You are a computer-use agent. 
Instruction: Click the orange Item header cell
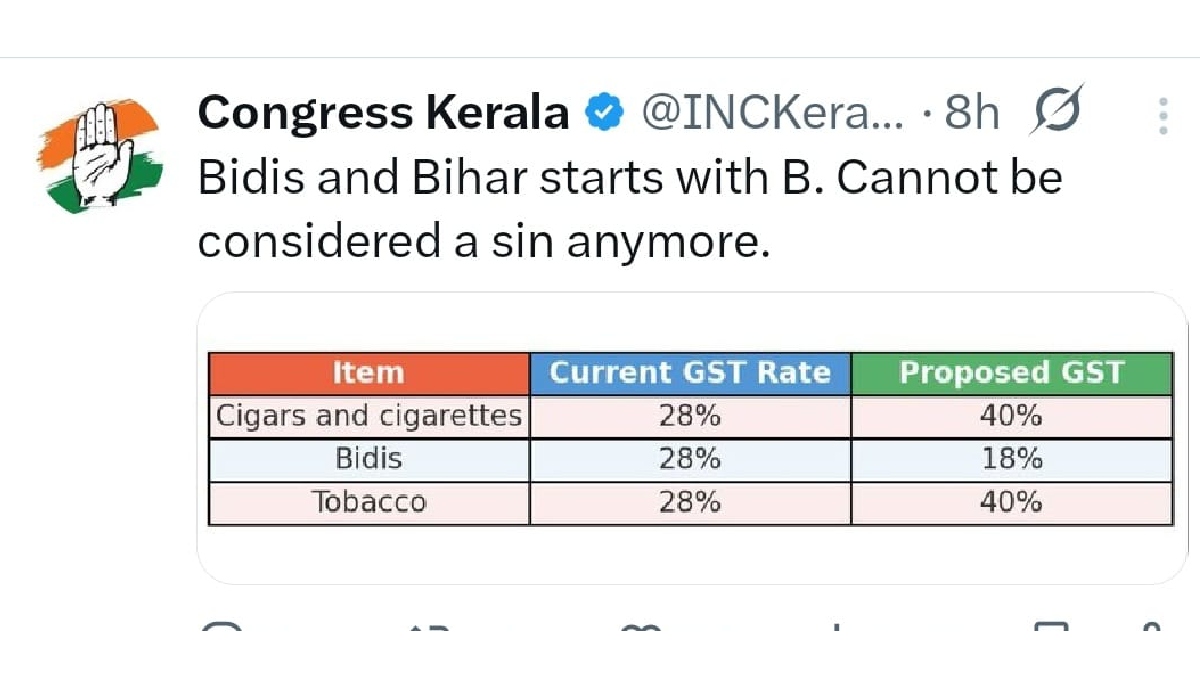[368, 373]
